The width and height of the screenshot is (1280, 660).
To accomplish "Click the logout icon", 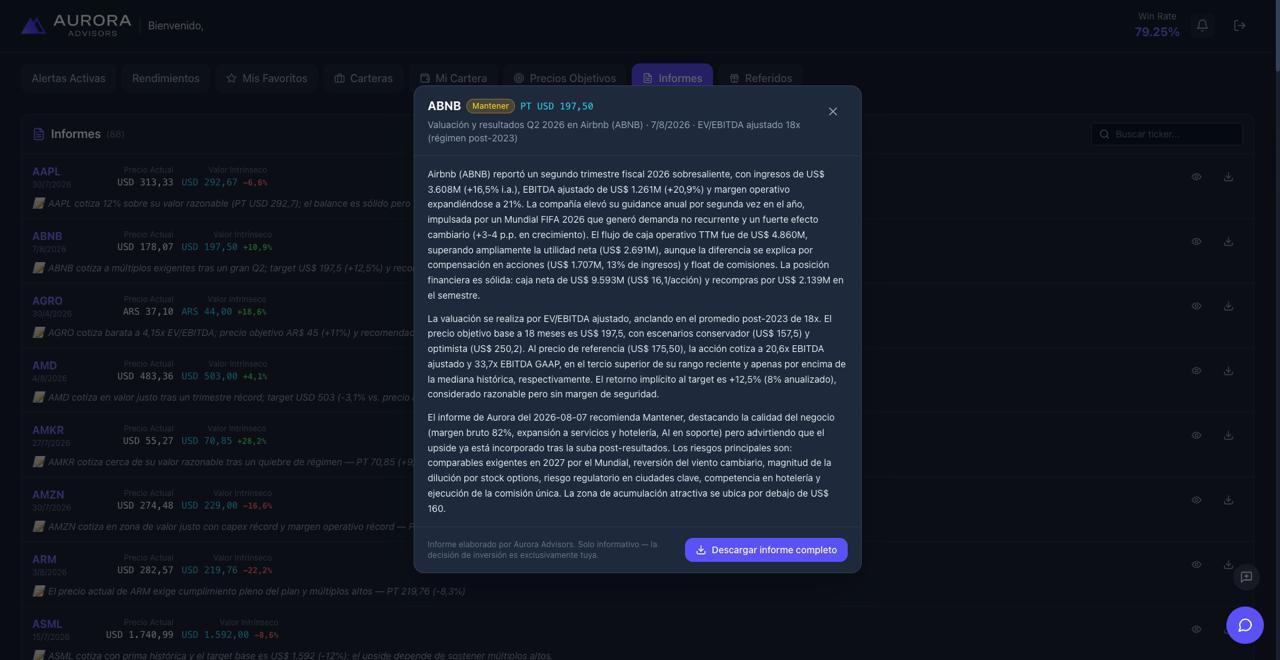I will tap(1240, 25).
